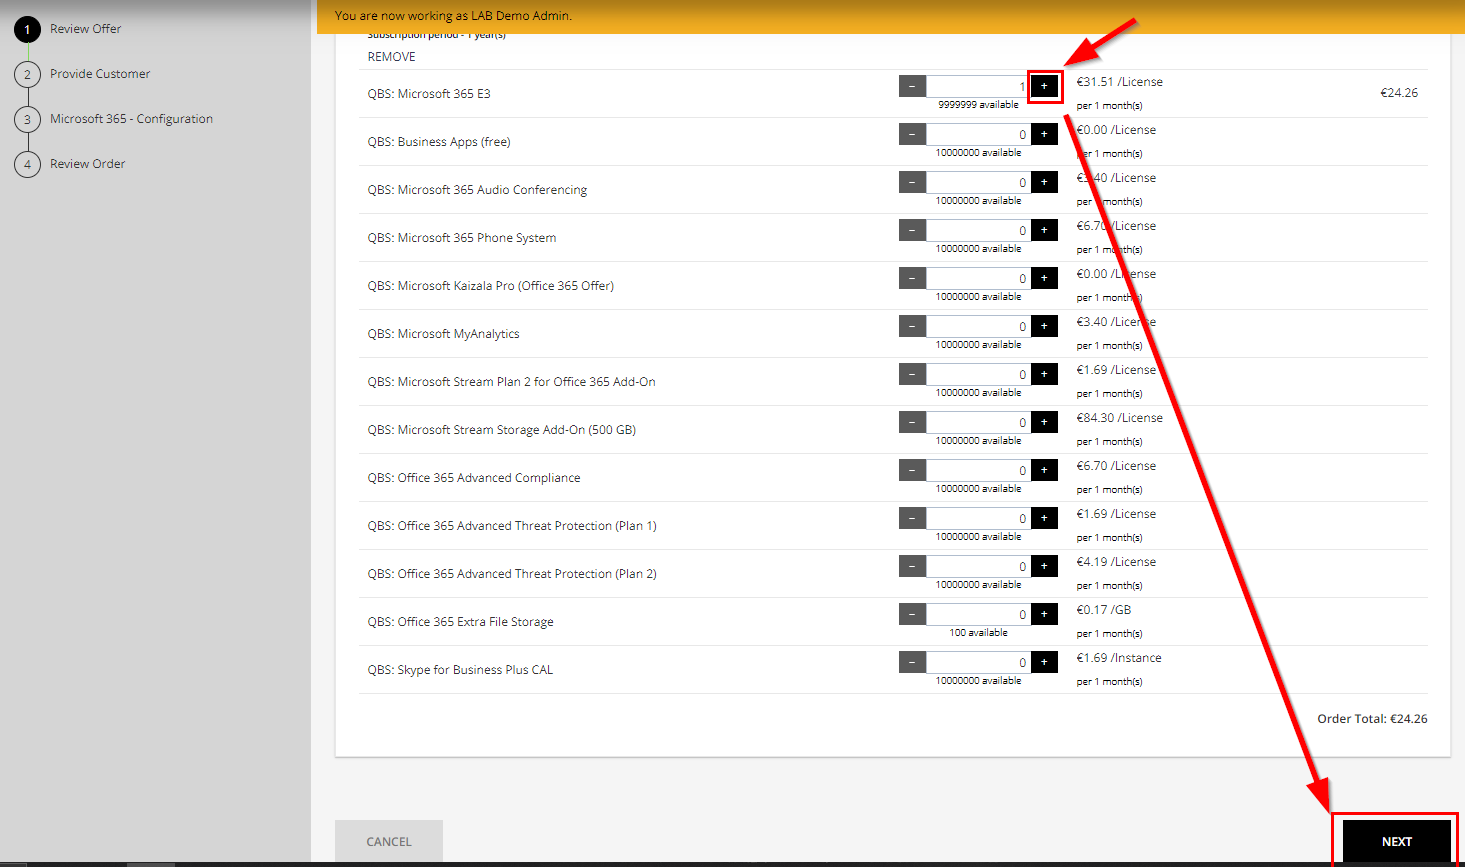Click QBS: Office 365 Extra File Storage label
This screenshot has width=1465, height=867.
pos(460,622)
